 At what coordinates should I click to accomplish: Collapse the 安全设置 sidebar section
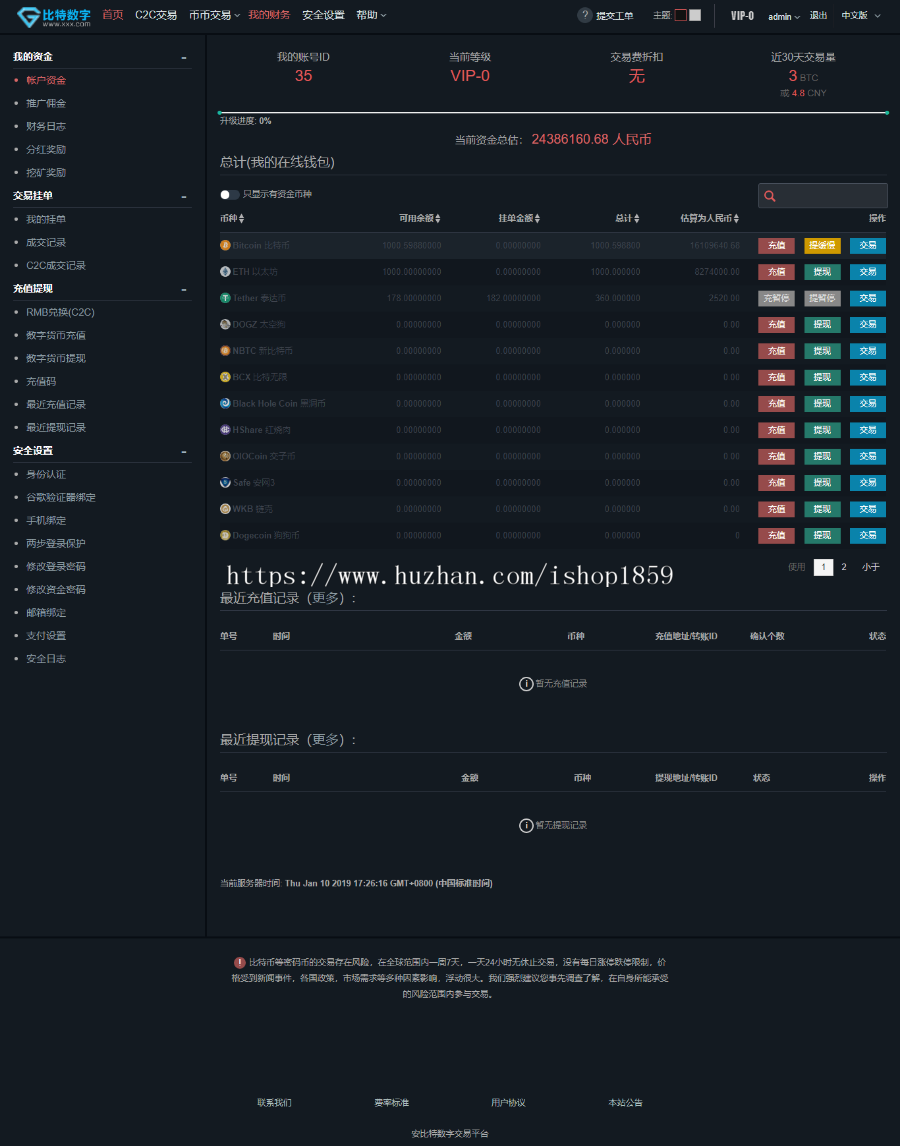pos(184,451)
